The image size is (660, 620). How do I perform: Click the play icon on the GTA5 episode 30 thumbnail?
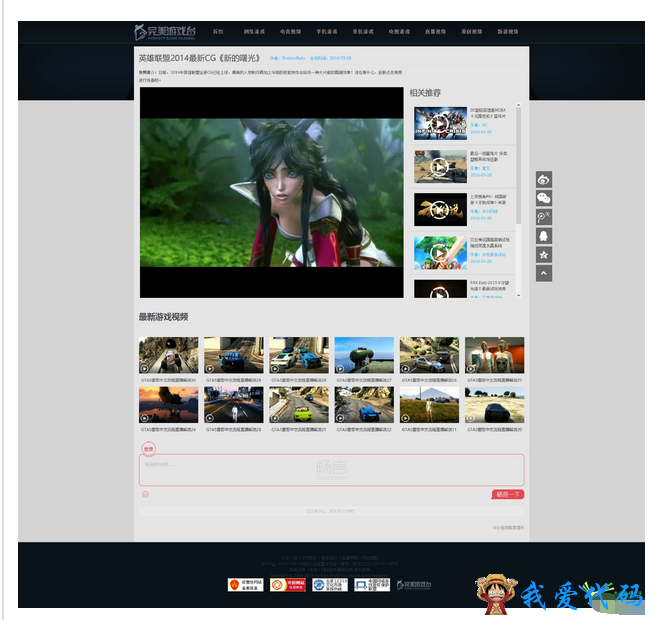point(144,369)
